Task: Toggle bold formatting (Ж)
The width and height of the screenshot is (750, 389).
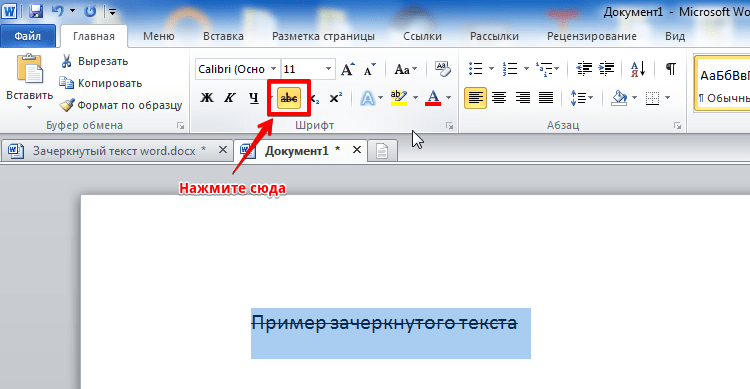Action: 207,98
